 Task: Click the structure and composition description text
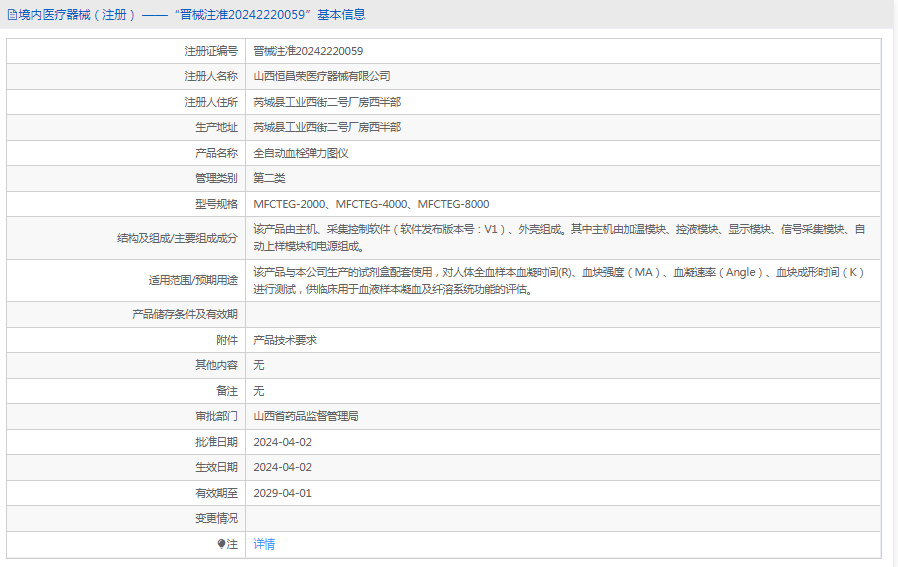click(x=559, y=238)
